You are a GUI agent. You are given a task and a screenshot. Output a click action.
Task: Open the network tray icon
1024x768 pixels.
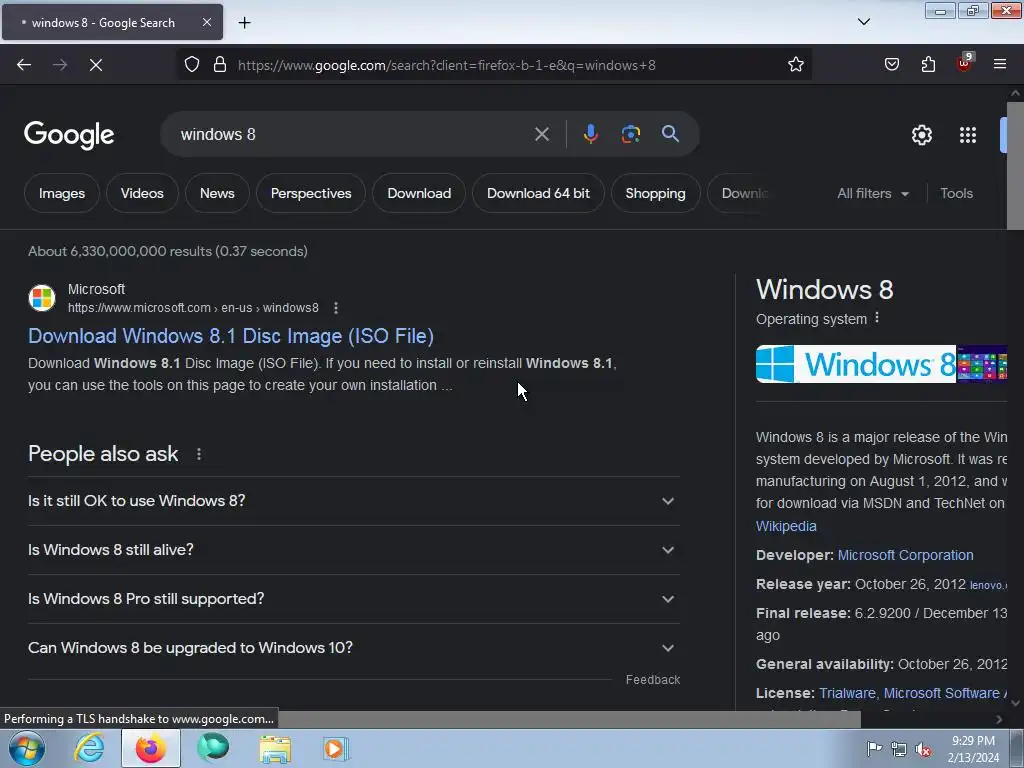tap(899, 749)
